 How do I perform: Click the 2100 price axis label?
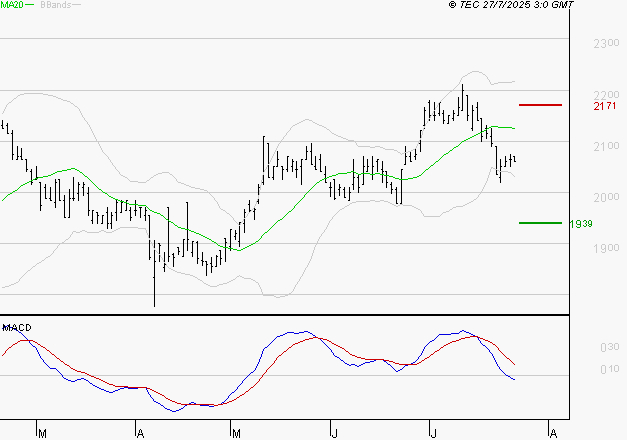pos(606,146)
